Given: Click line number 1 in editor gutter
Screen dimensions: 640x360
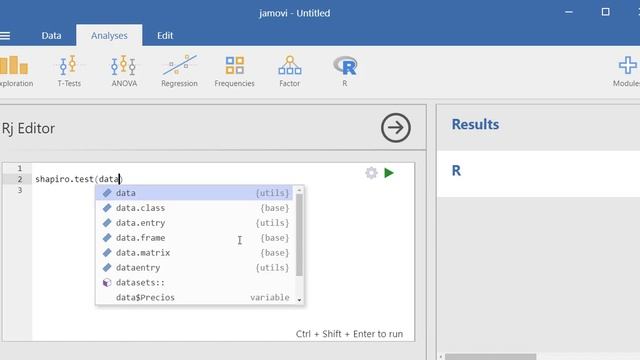Looking at the screenshot, I should [x=20, y=168].
